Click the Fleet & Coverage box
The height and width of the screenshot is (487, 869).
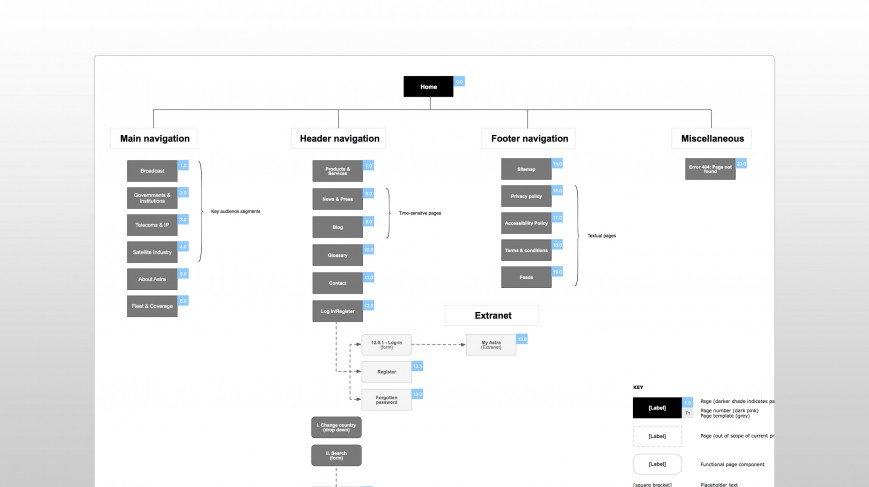152,306
